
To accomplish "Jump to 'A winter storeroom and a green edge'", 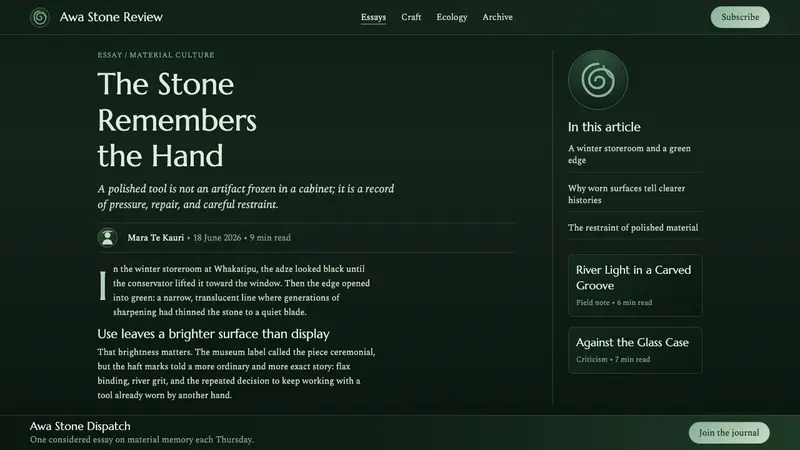I will [630, 154].
